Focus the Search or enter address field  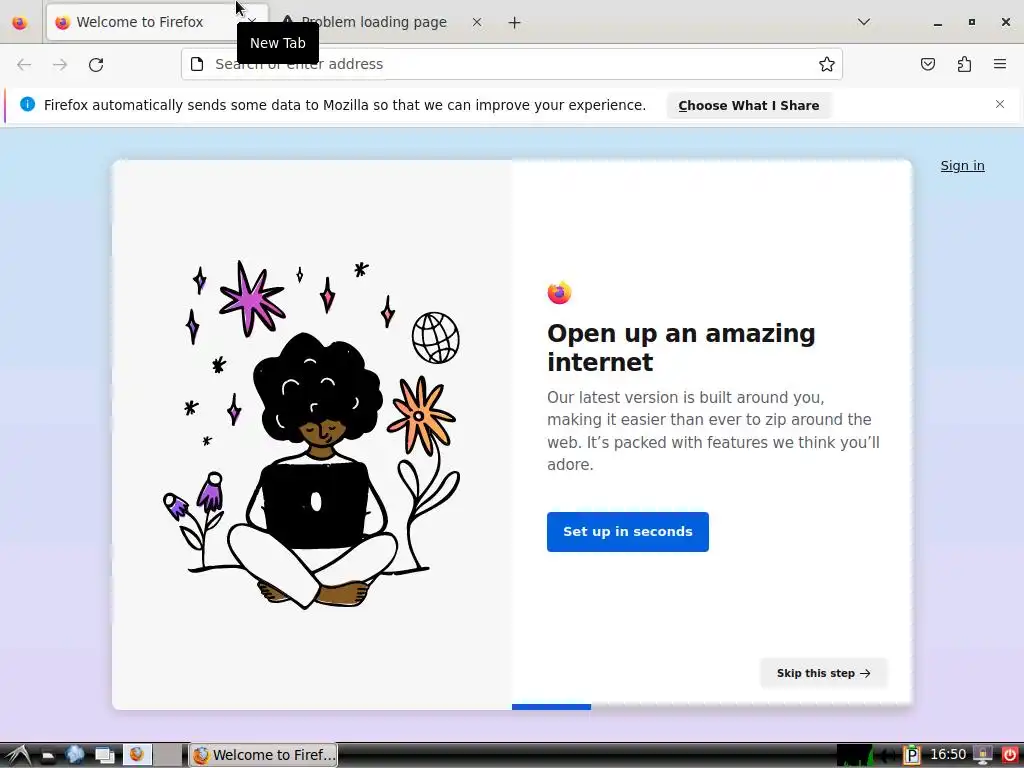[513, 64]
